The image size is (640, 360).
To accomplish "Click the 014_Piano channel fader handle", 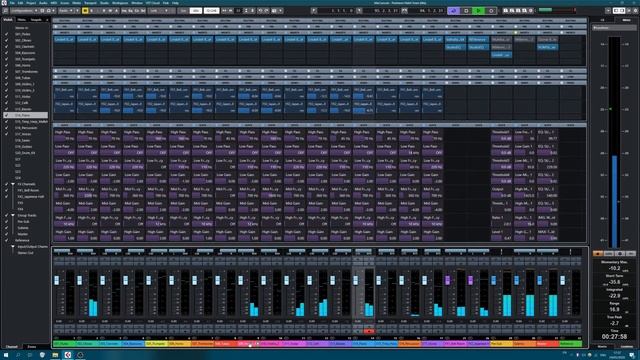I will (356, 280).
